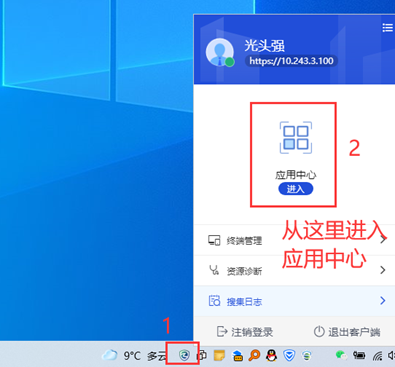
Task: Click the 应用中心 label text
Action: 296,175
